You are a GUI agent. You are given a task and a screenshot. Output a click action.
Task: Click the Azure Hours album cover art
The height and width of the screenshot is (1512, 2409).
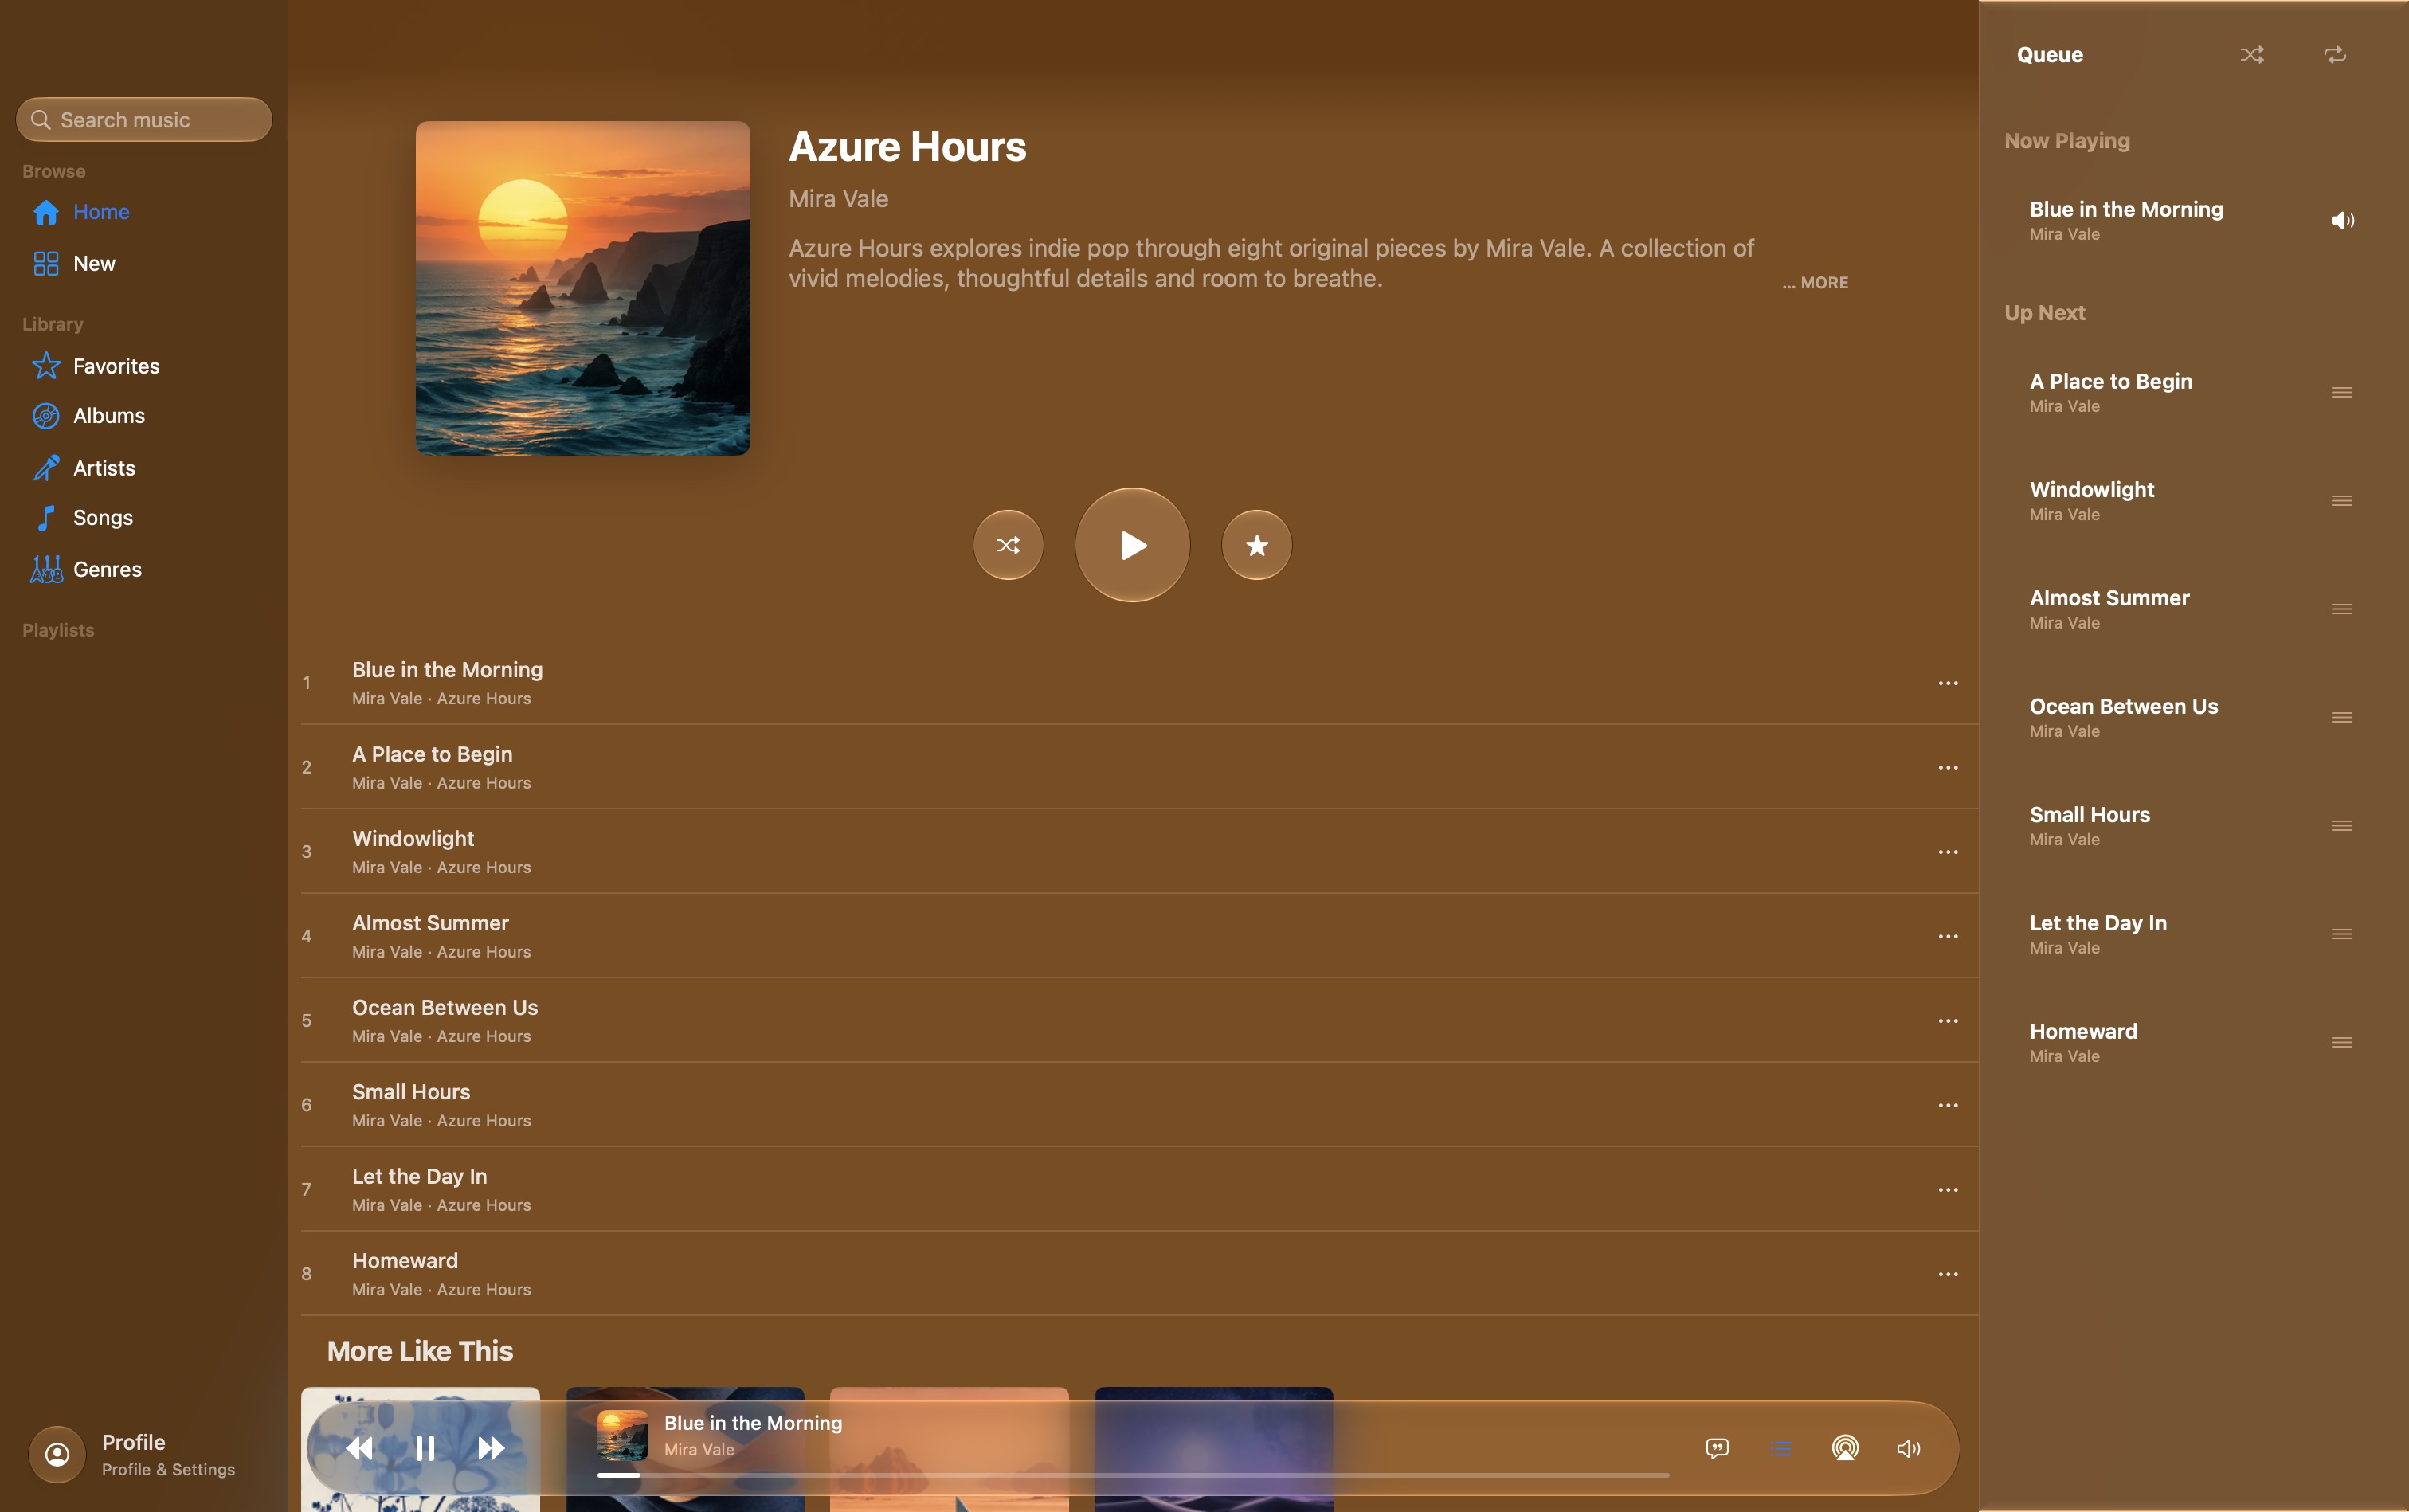click(x=583, y=289)
